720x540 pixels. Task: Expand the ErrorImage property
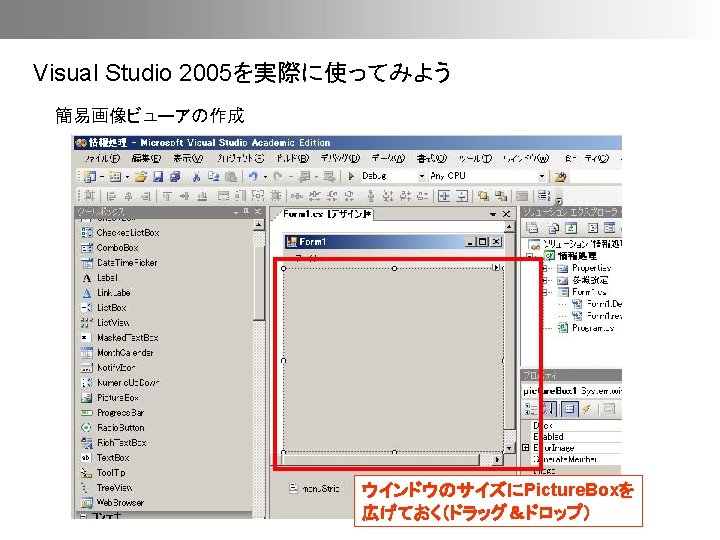click(526, 448)
